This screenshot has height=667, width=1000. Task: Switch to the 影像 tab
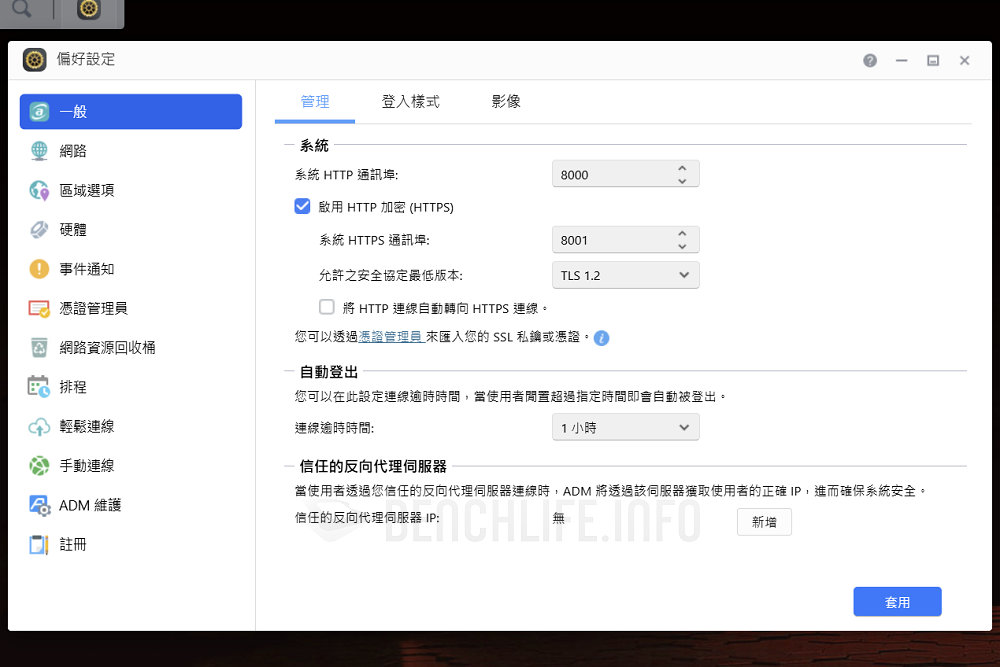pos(505,102)
